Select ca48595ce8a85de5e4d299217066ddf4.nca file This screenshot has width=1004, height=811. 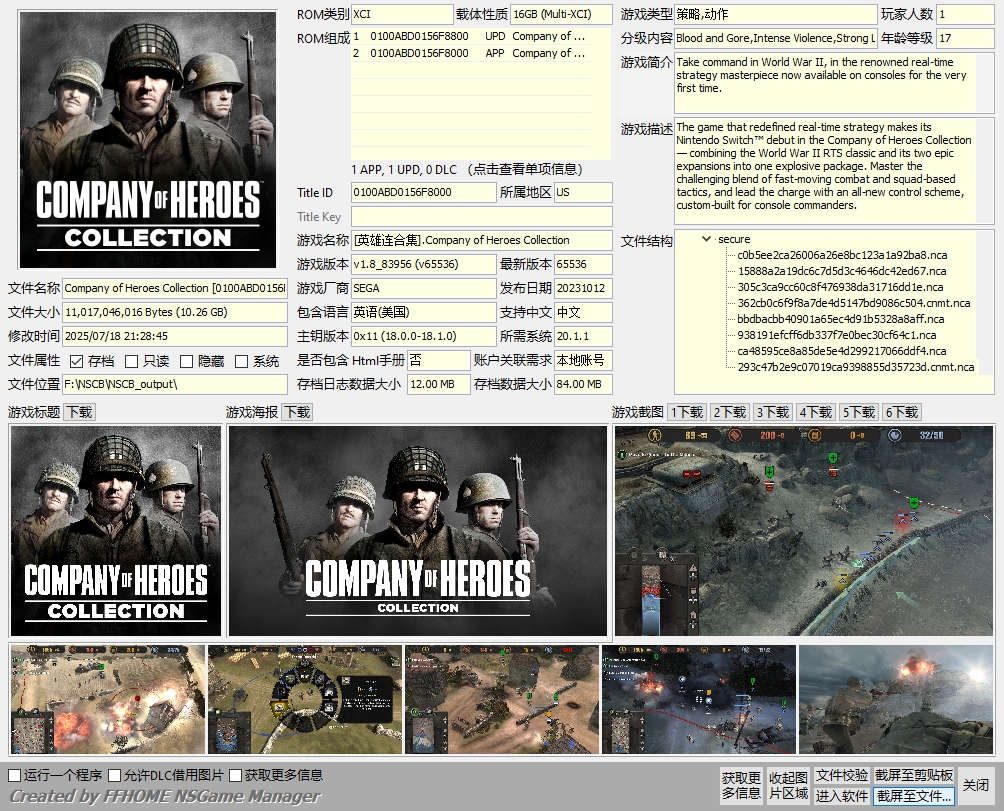click(841, 351)
